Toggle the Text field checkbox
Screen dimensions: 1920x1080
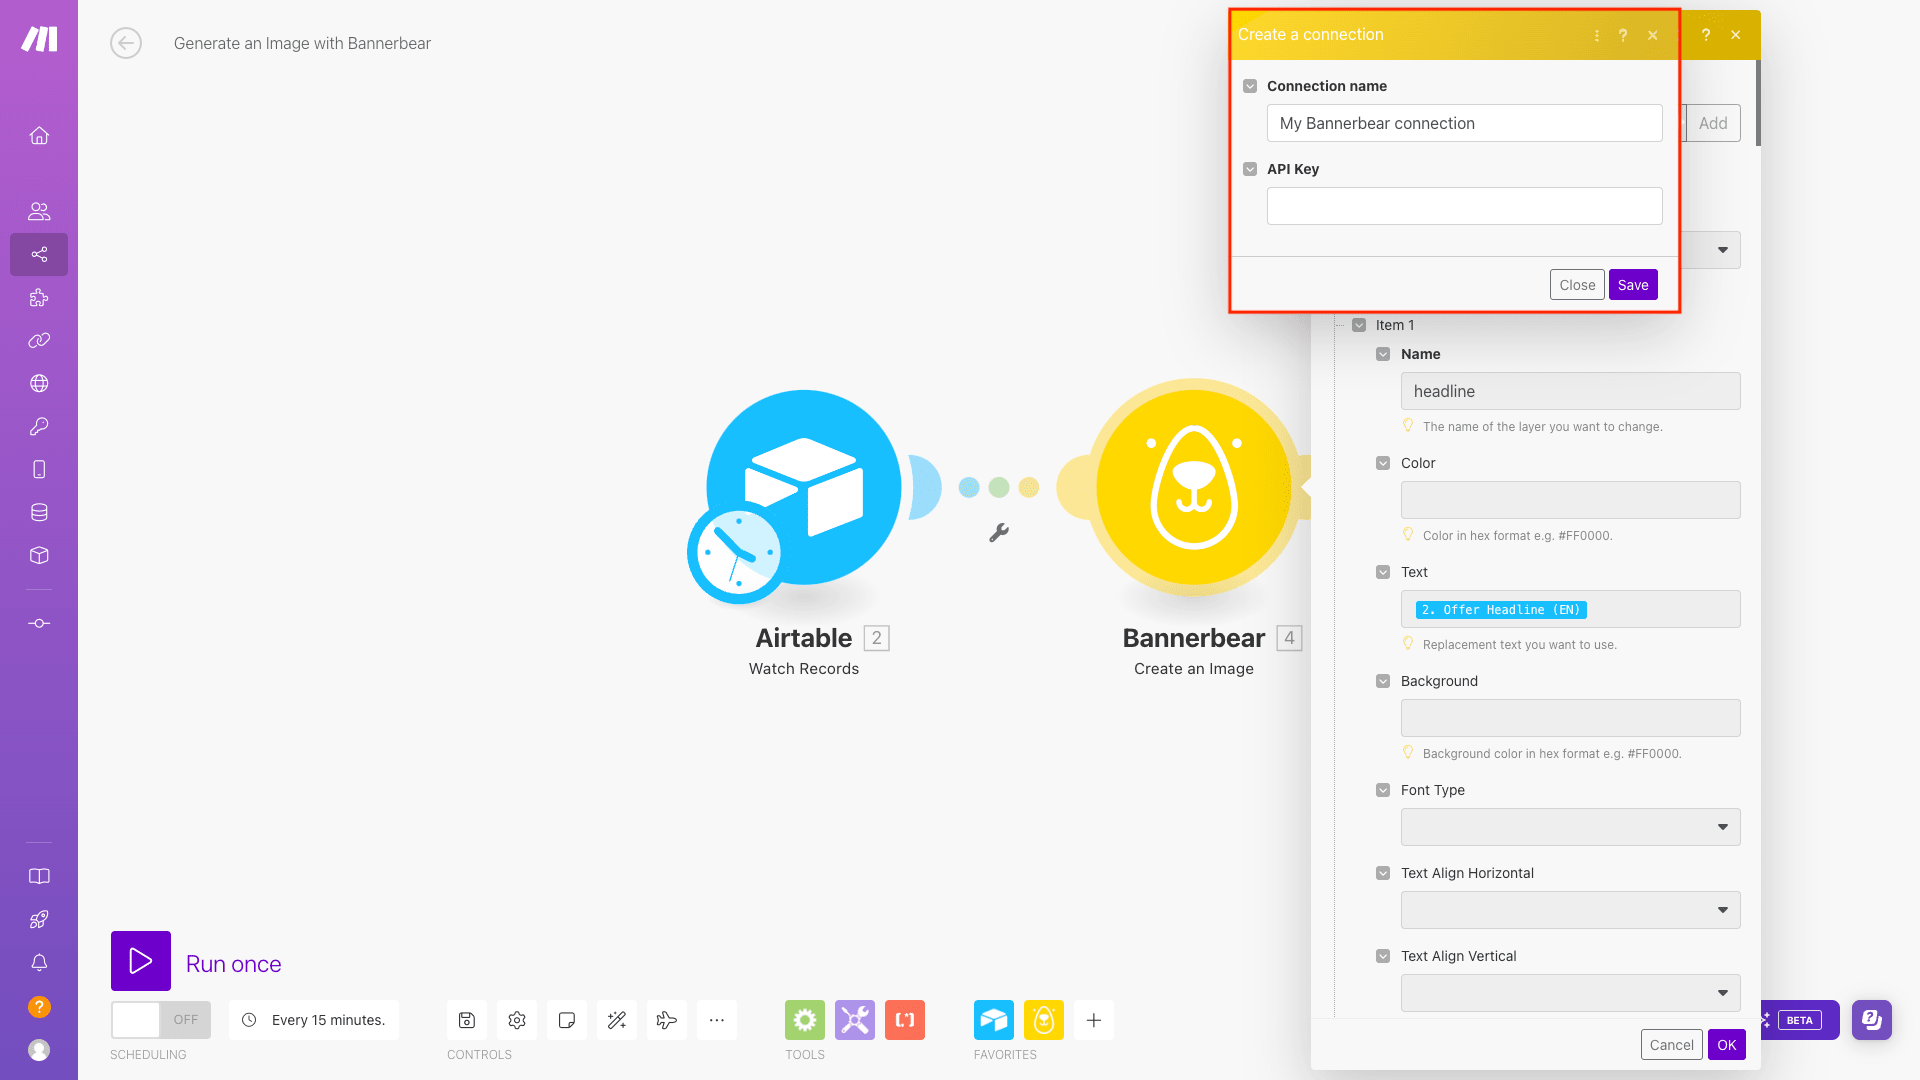click(1383, 572)
